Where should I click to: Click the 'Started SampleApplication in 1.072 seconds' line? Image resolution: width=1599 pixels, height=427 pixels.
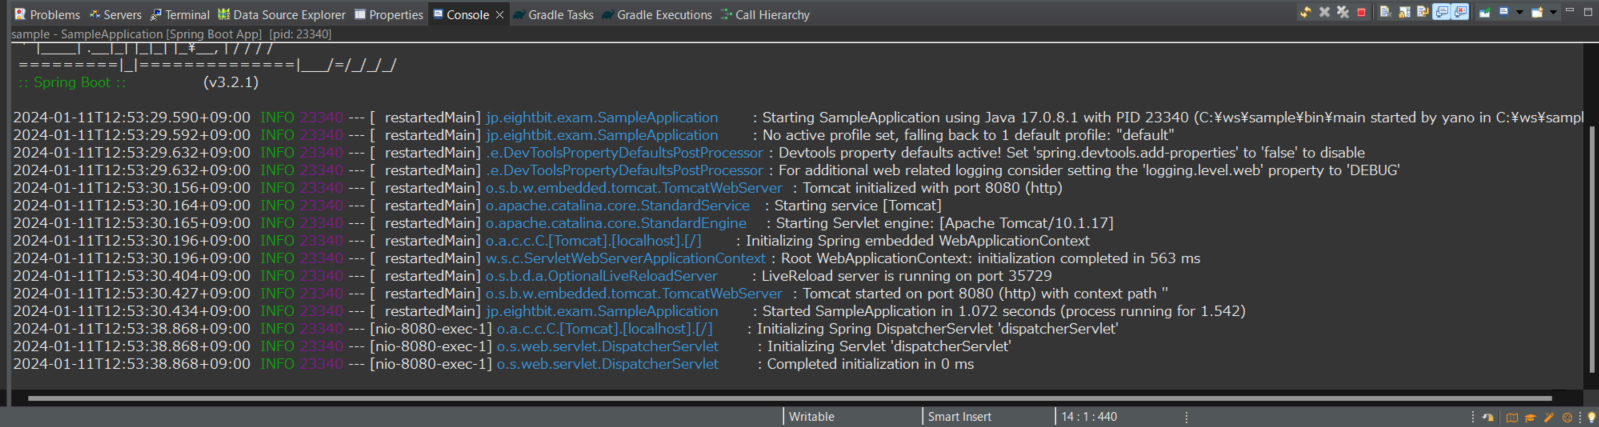click(x=629, y=311)
